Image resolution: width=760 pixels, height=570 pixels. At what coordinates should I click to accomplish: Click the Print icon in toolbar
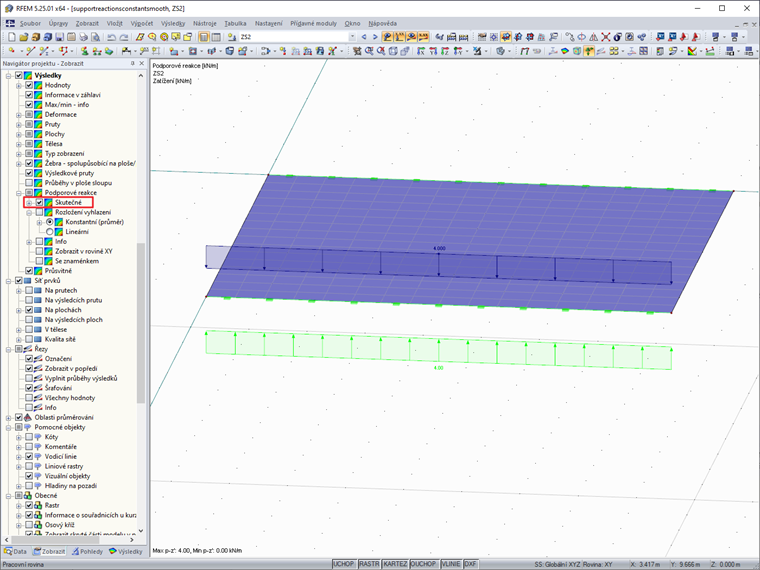coord(83,37)
